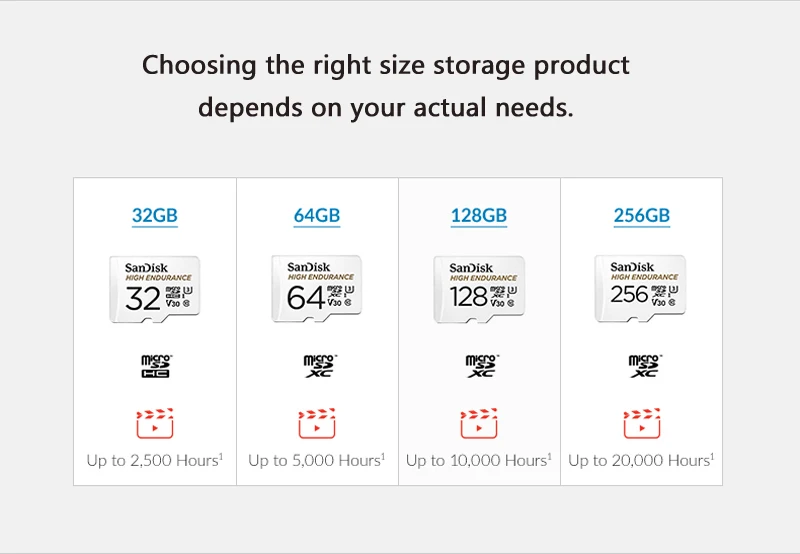Click the microSDXC logo under 64GB
The height and width of the screenshot is (554, 800).
[x=318, y=365]
